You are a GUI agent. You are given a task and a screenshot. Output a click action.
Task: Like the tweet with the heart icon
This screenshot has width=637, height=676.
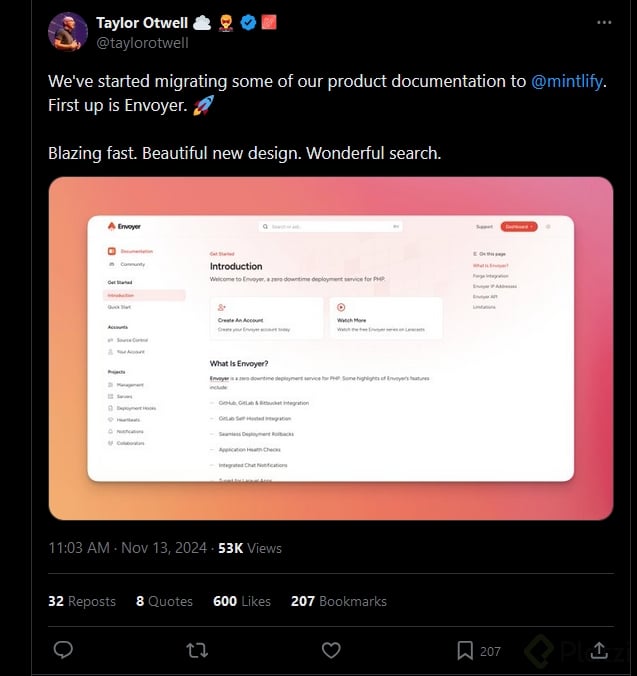(331, 650)
